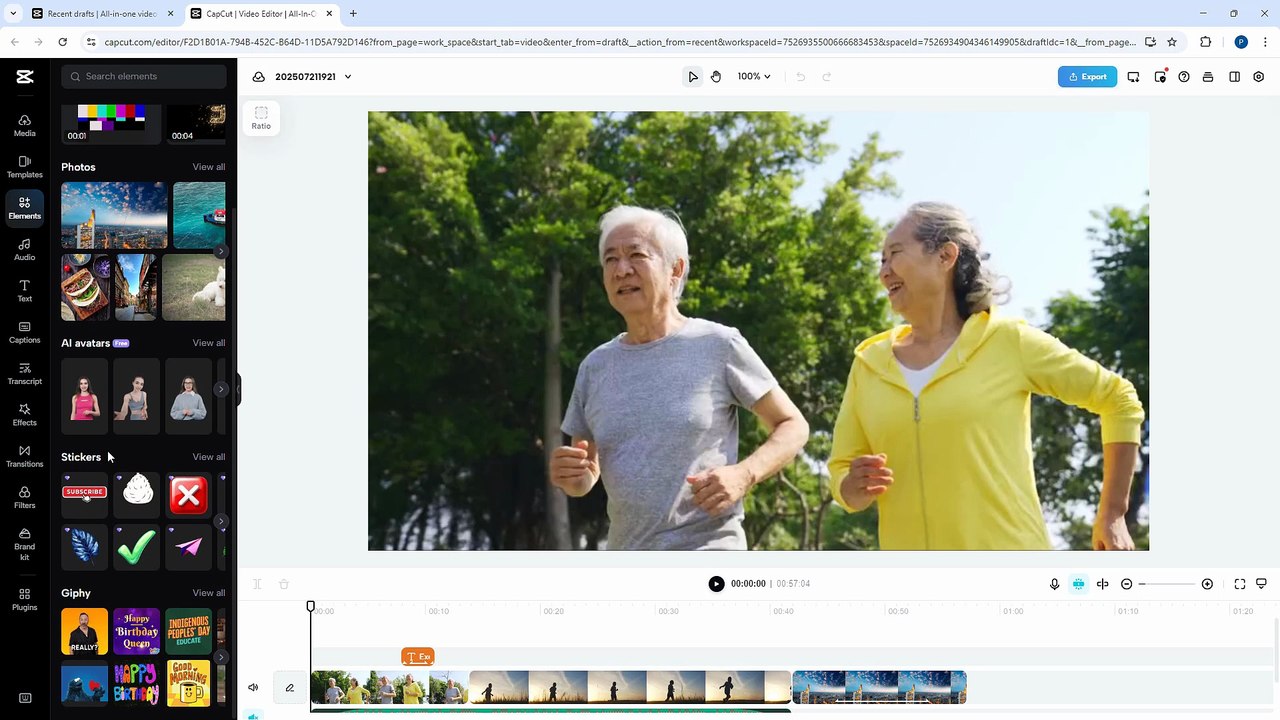Open the Transcript panel
Viewport: 1280px width, 720px height.
pos(24,373)
